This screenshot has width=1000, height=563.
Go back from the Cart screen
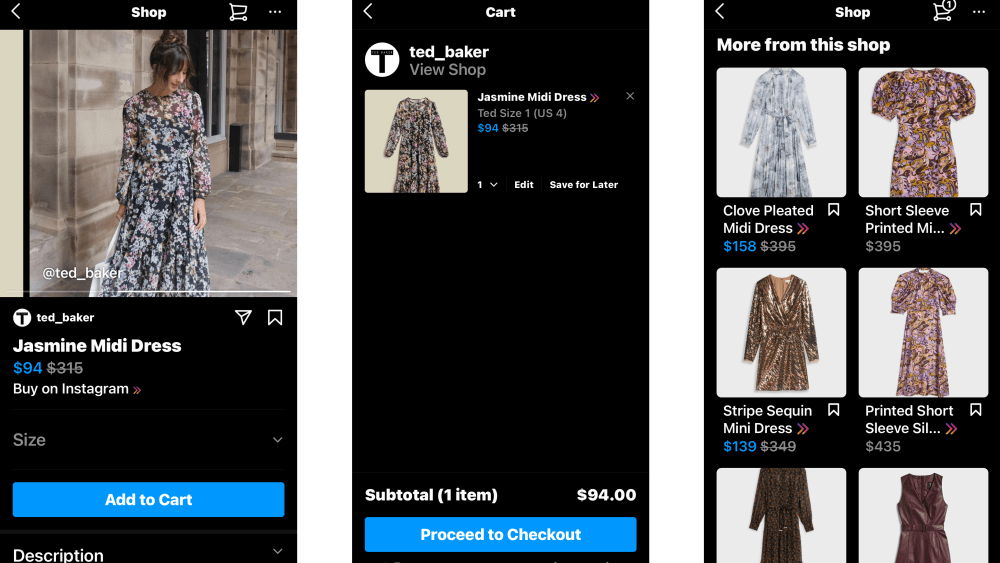368,11
